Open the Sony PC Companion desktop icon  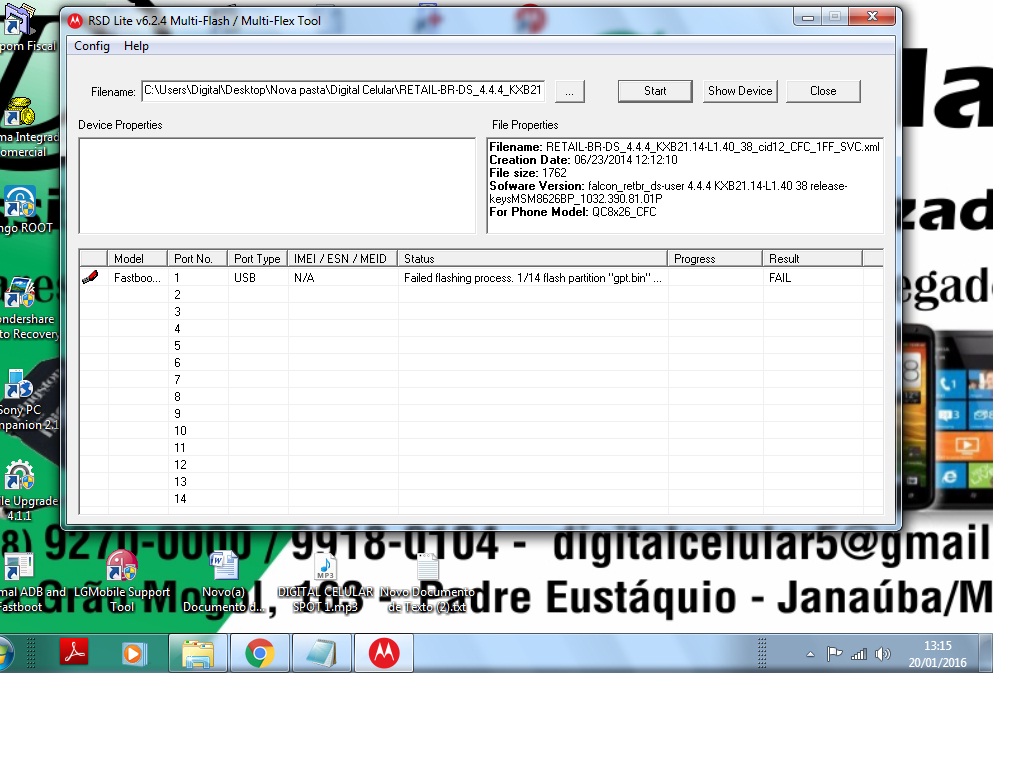coord(26,400)
